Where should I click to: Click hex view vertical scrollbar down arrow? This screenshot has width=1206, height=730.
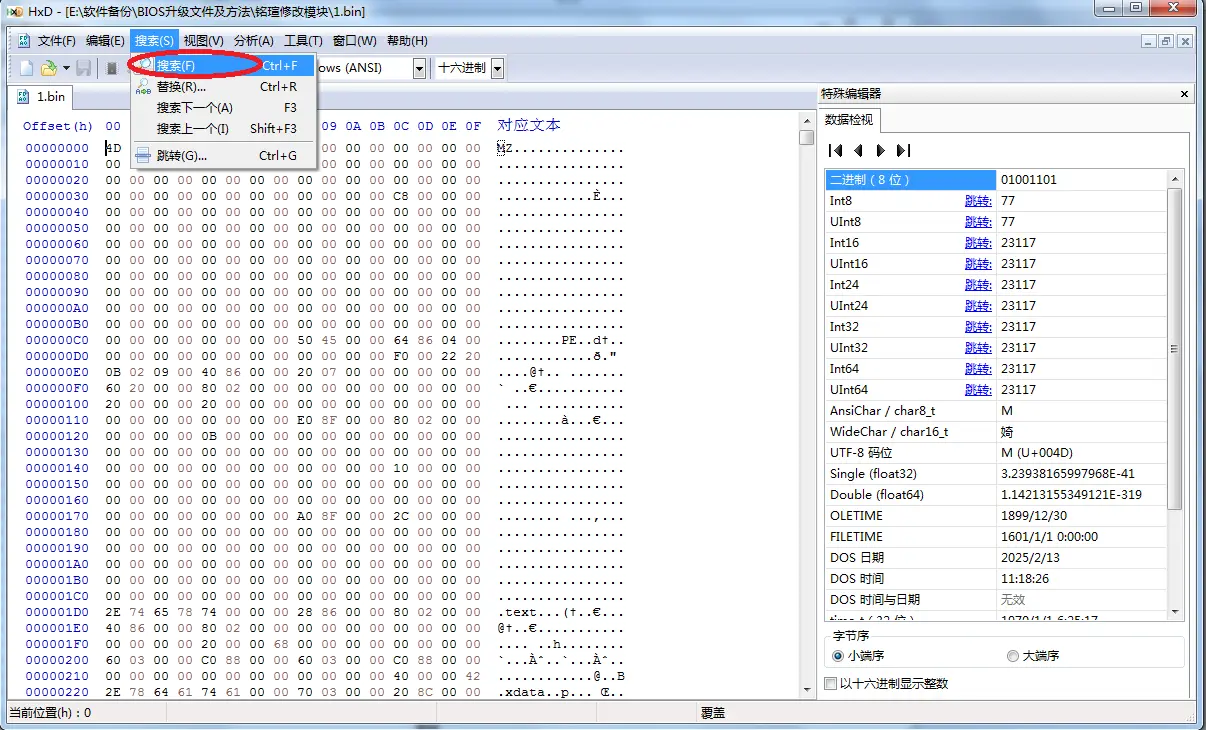(807, 690)
